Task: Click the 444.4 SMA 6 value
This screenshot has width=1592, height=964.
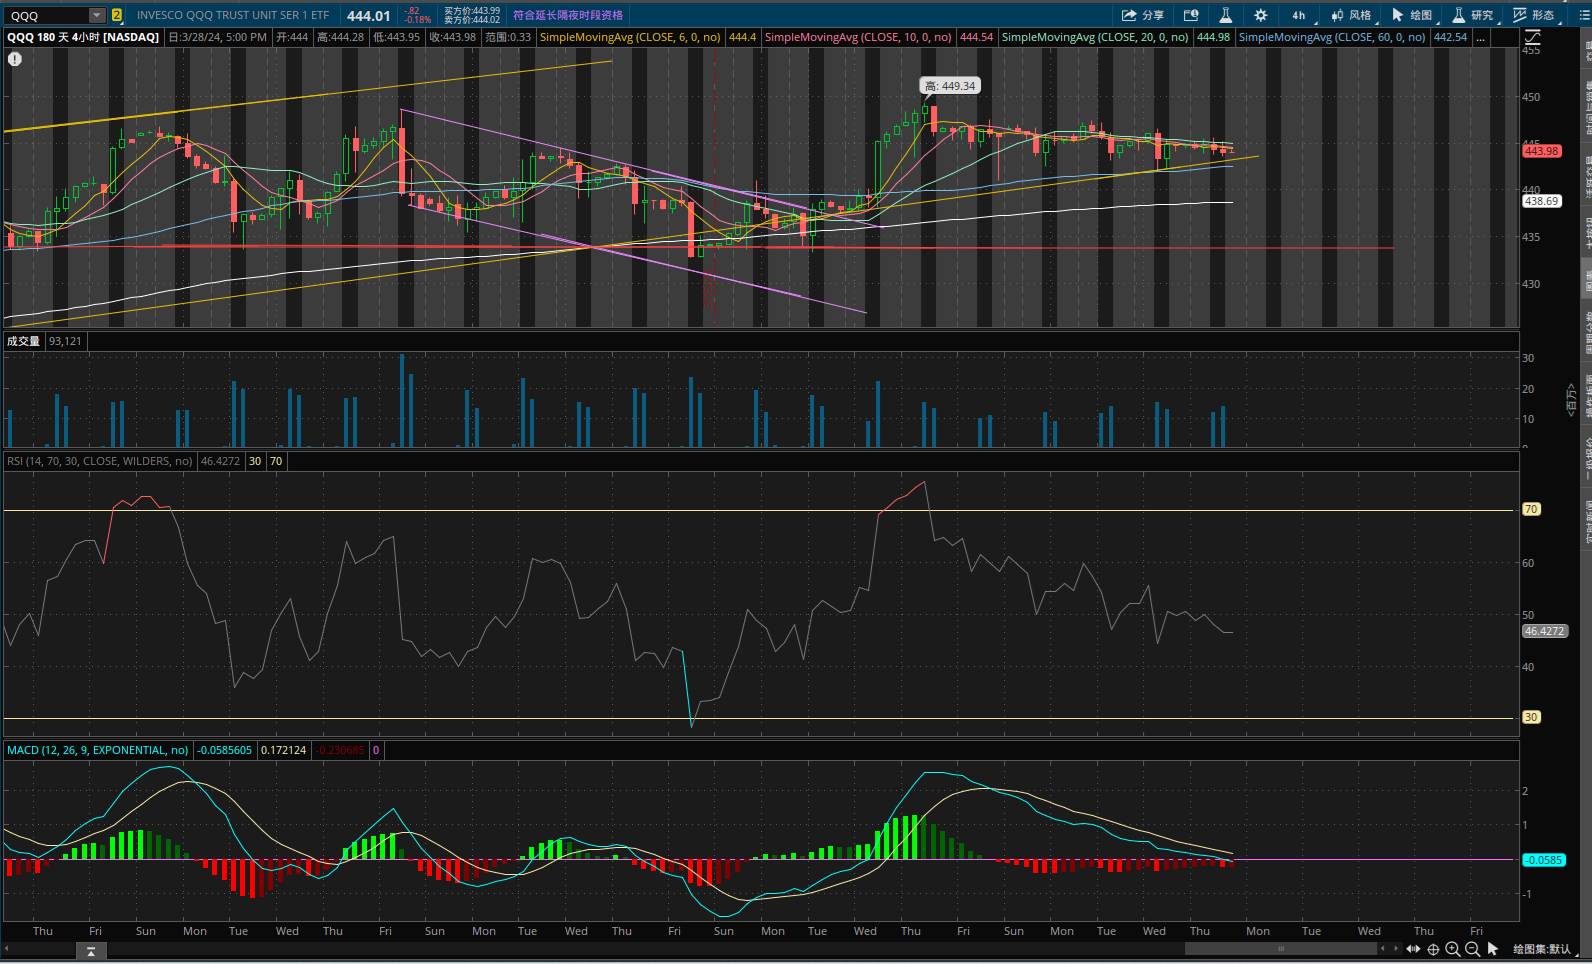Action: [742, 37]
